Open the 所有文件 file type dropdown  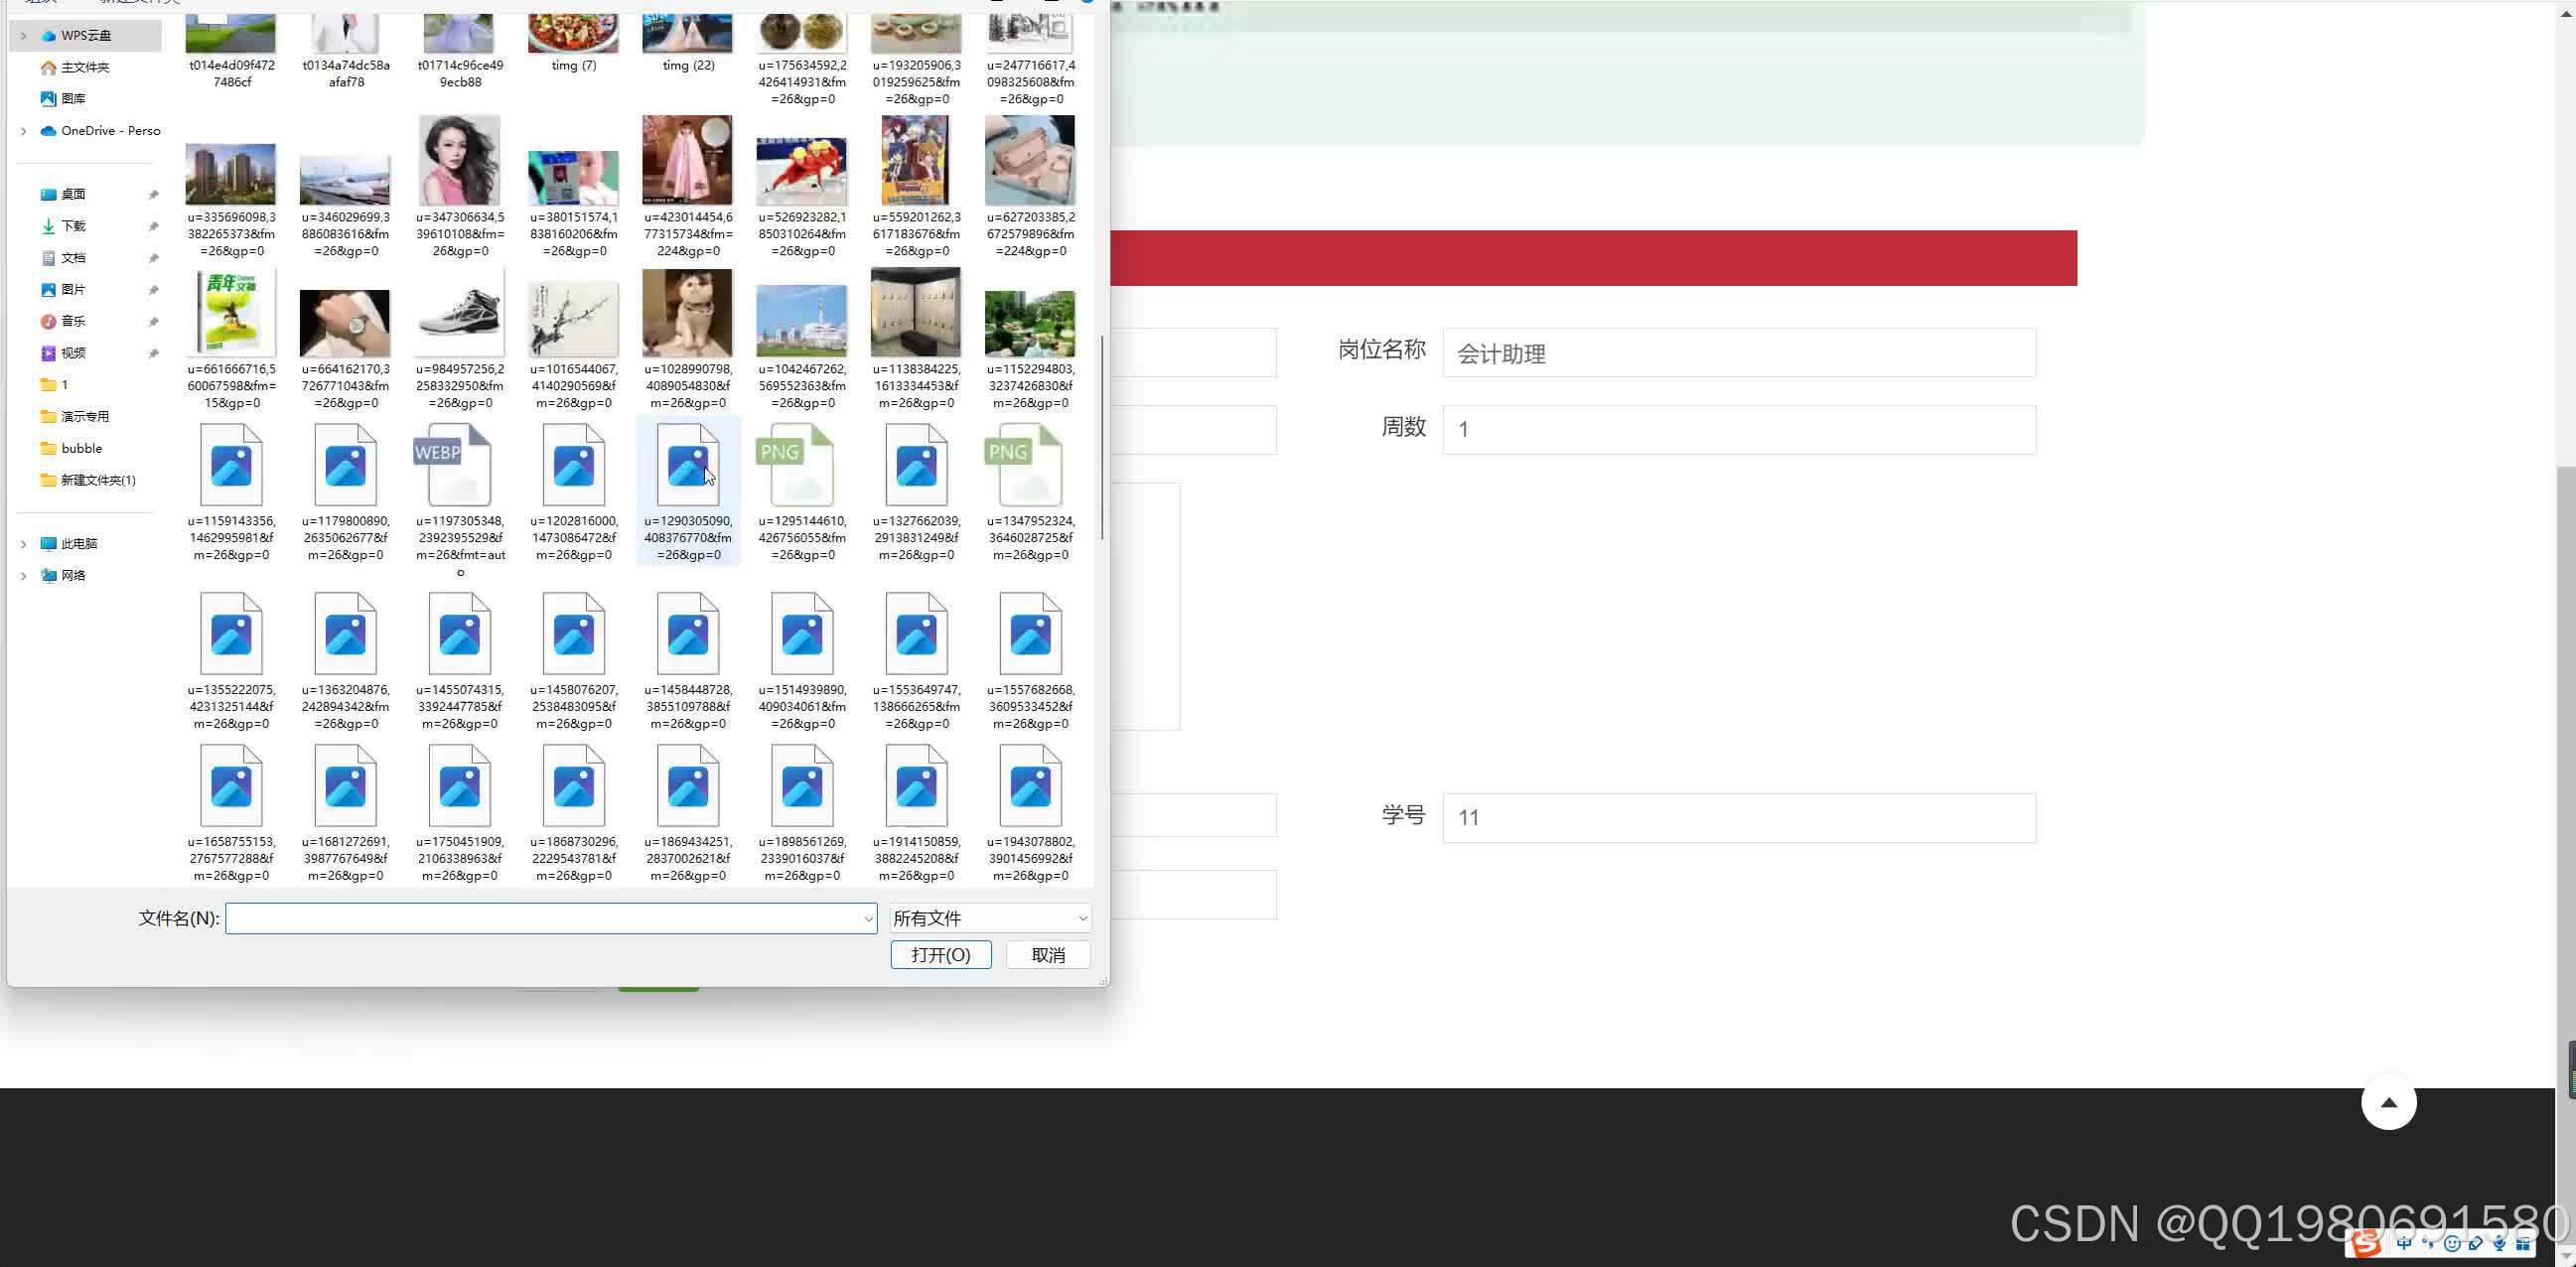point(989,918)
